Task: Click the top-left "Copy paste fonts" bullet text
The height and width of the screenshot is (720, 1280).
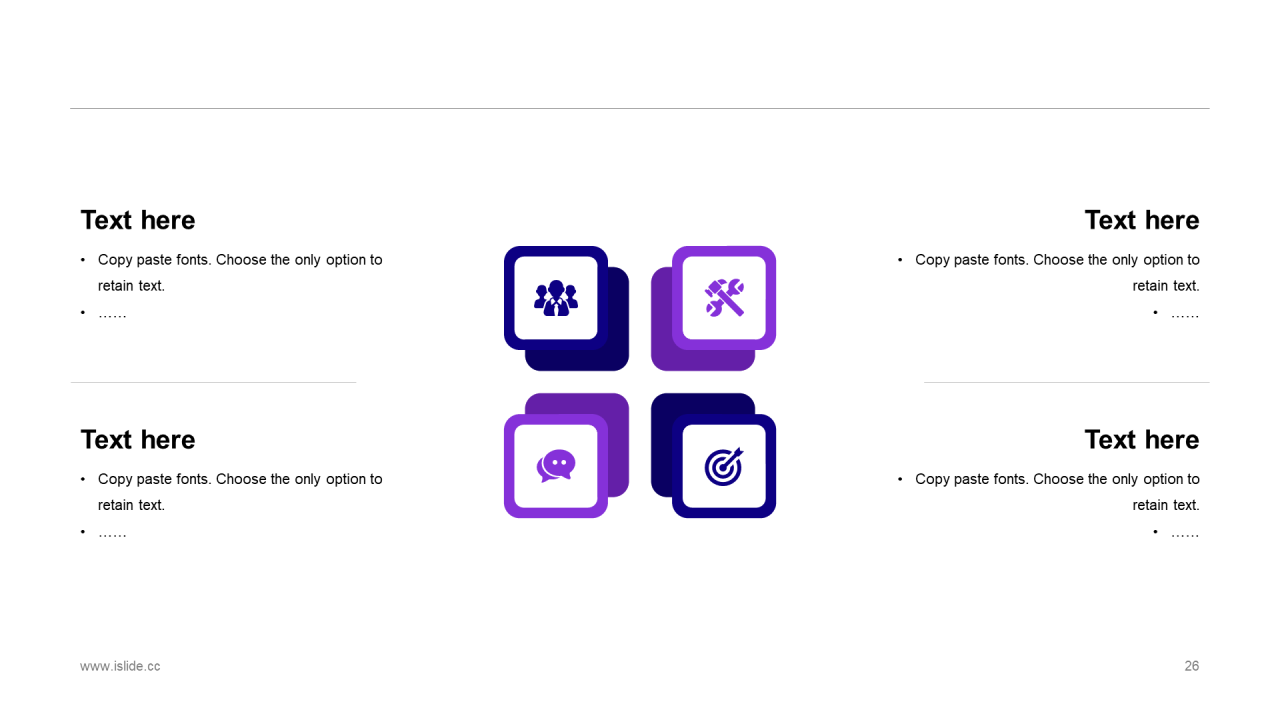Action: pyautogui.click(x=240, y=272)
